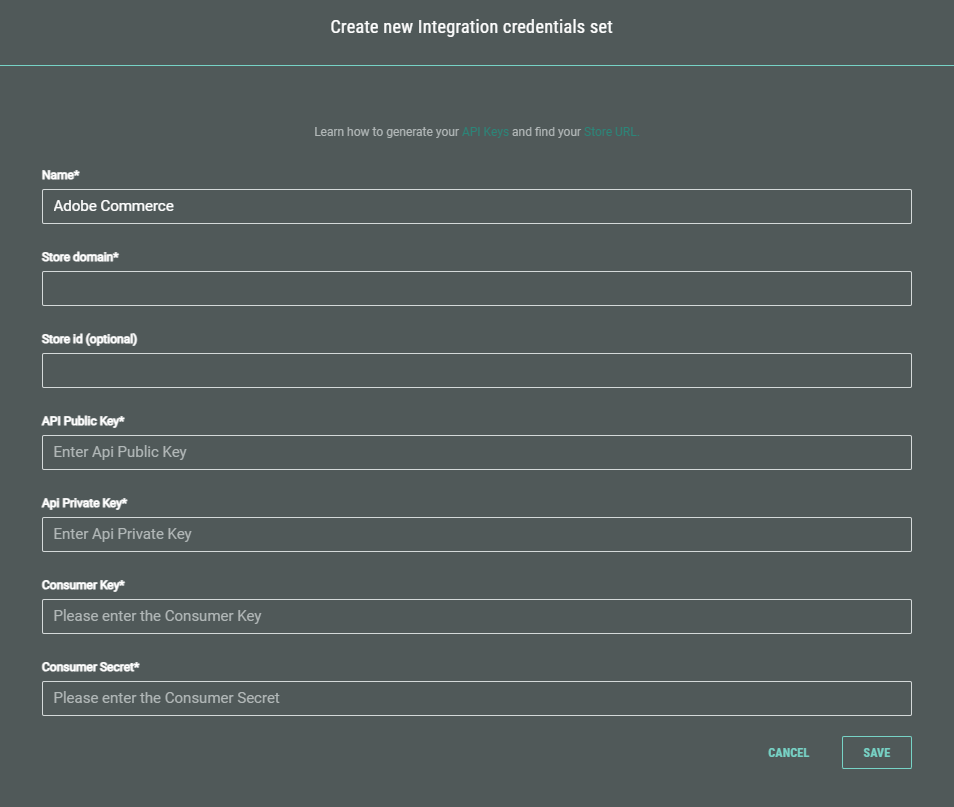Select the Please enter the Consumer Secret field
The height and width of the screenshot is (807, 954).
(476, 698)
